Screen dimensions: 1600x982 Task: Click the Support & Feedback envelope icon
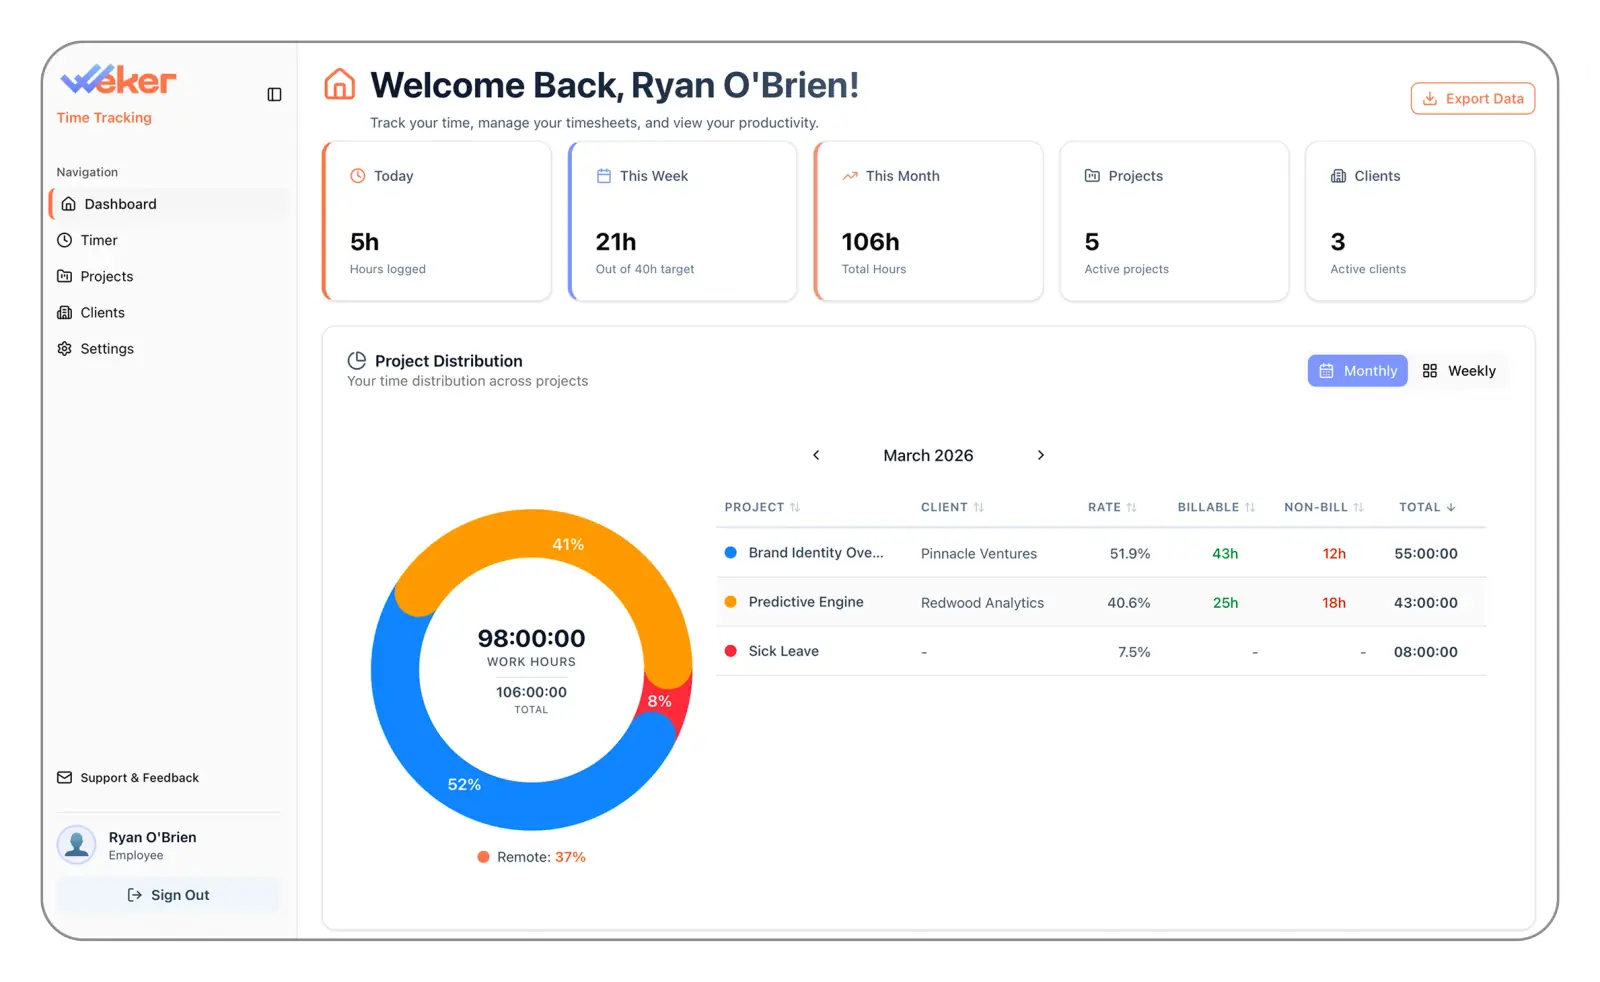(64, 777)
